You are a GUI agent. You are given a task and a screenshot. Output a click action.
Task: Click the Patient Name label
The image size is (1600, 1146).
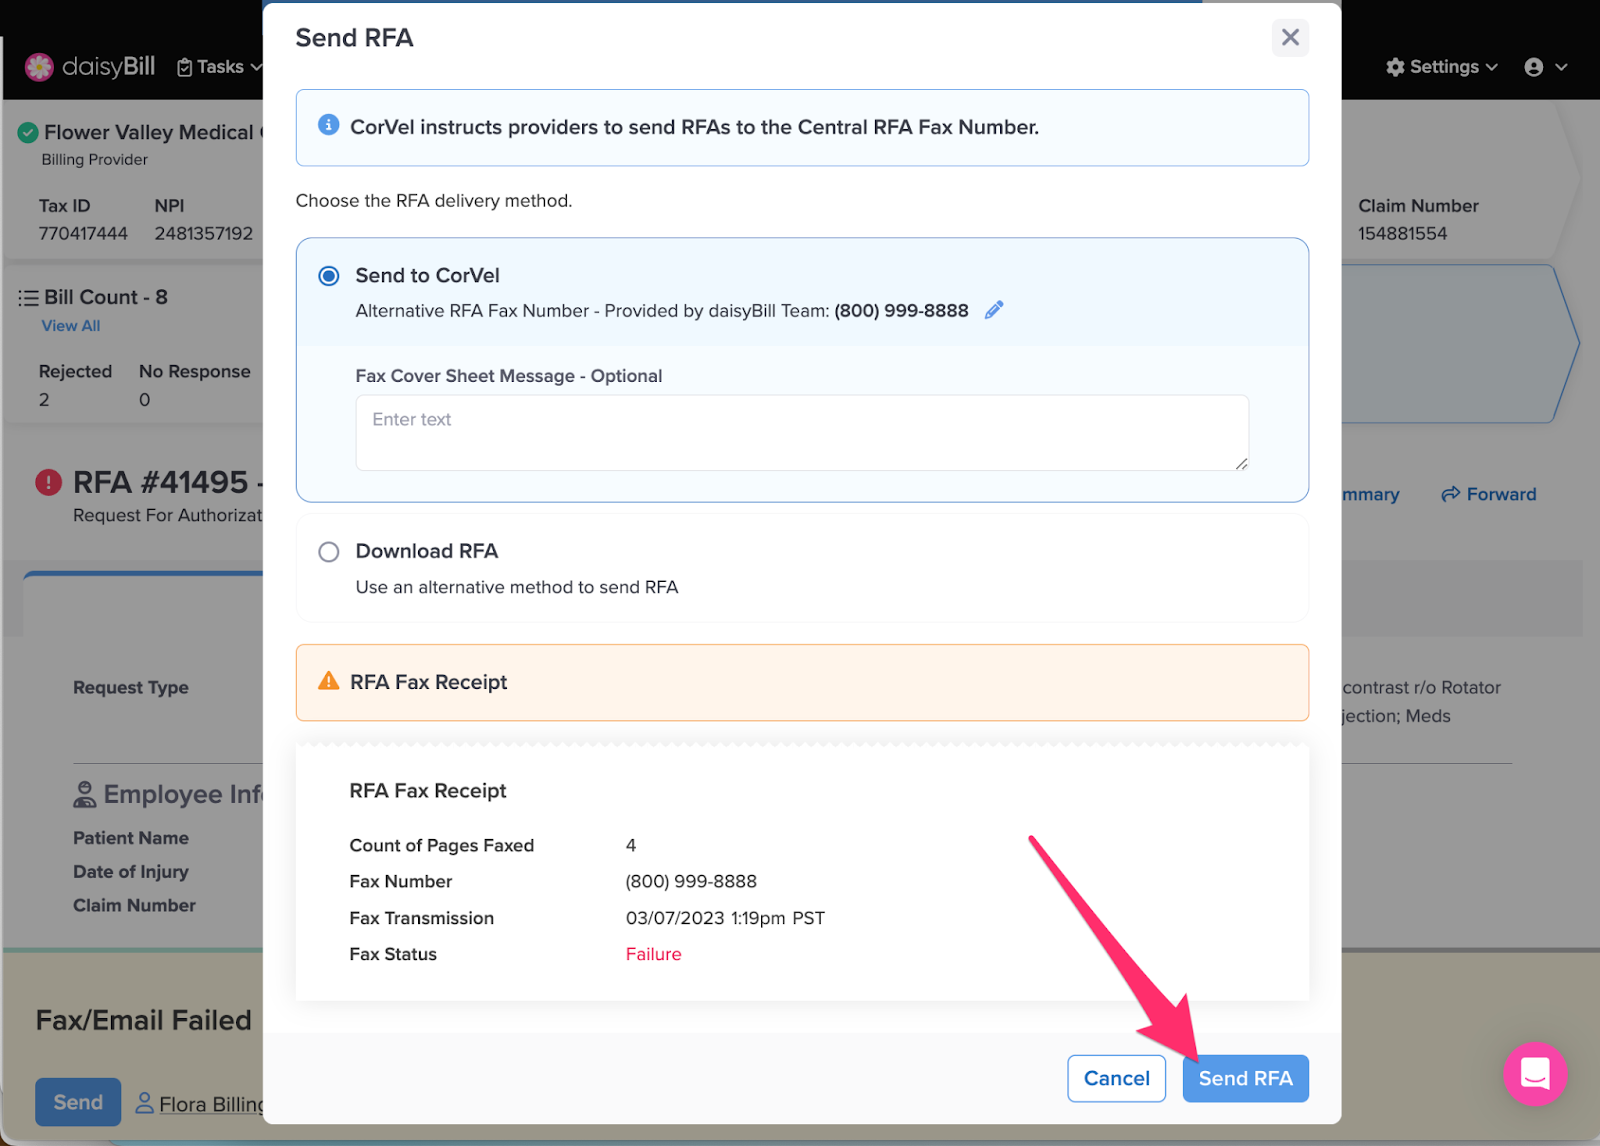coord(131,838)
